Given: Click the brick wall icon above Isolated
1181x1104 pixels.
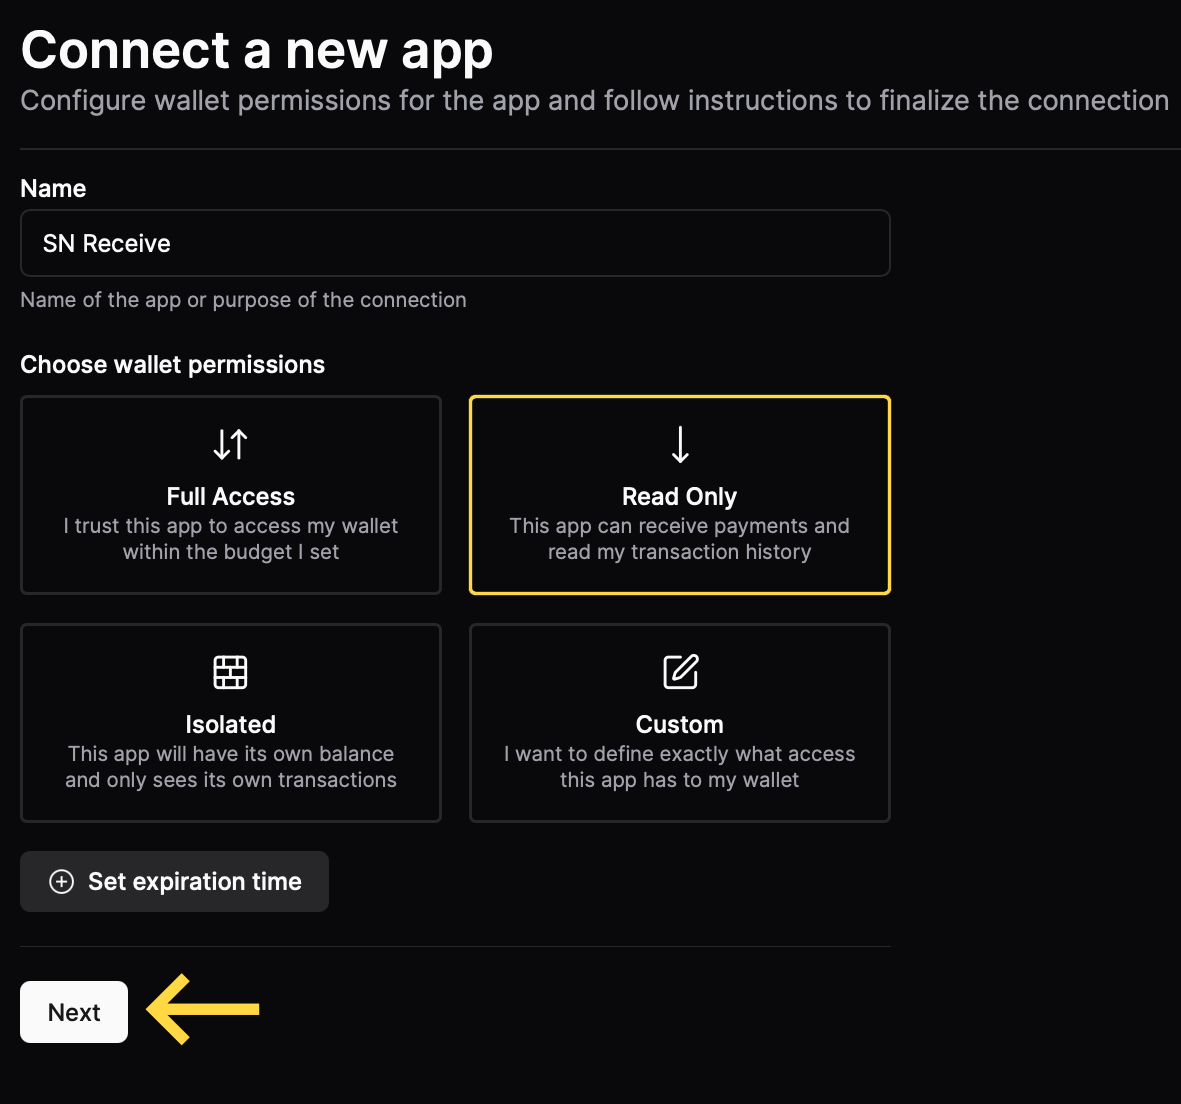Looking at the screenshot, I should coord(230,672).
